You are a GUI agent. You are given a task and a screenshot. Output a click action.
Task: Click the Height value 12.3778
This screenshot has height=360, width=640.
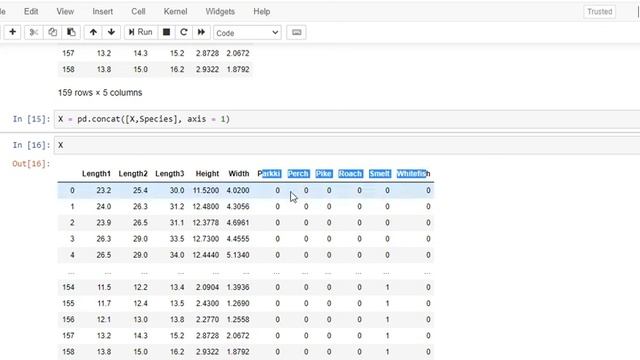(206, 222)
